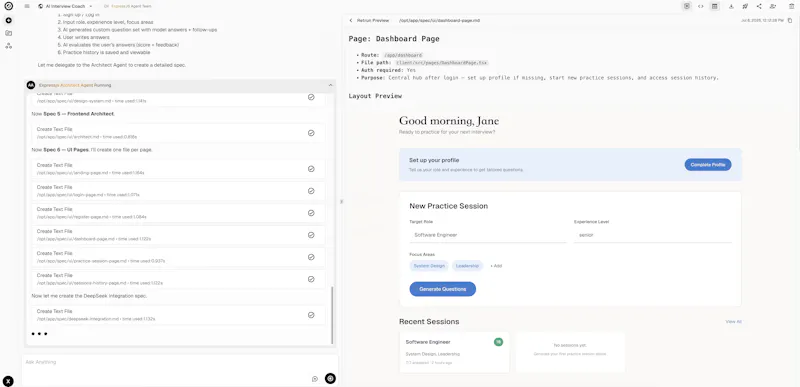Click the /opt/app/spec/ui/dashboard-page.md file path in the header
The width and height of the screenshot is (800, 387).
pyautogui.click(x=439, y=20)
